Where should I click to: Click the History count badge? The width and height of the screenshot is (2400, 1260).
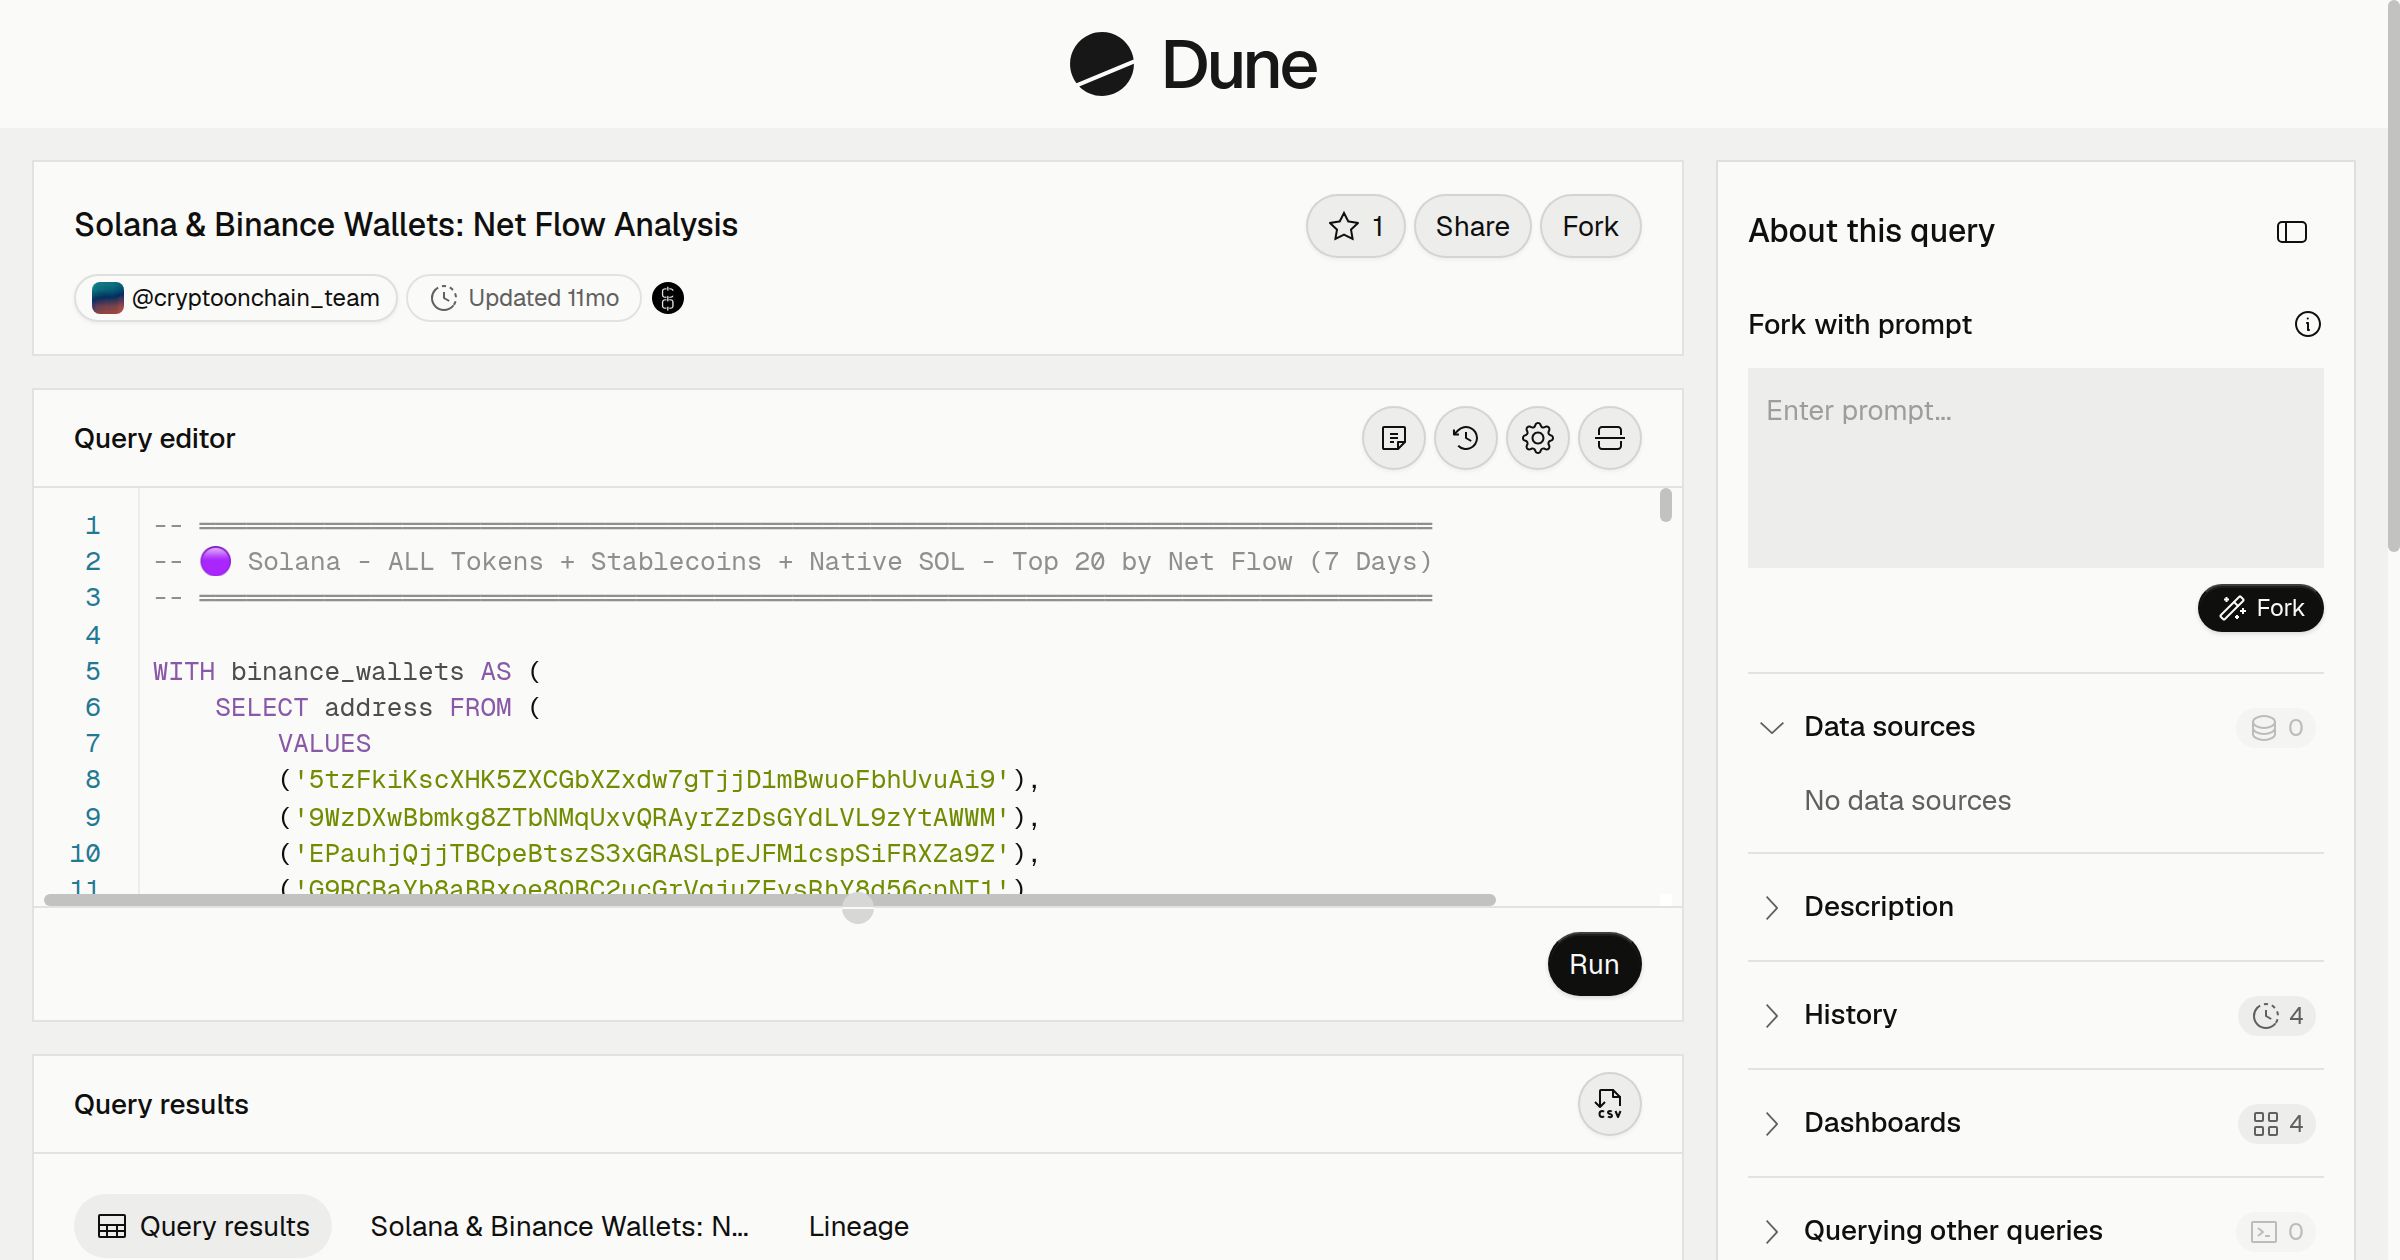2277,1016
